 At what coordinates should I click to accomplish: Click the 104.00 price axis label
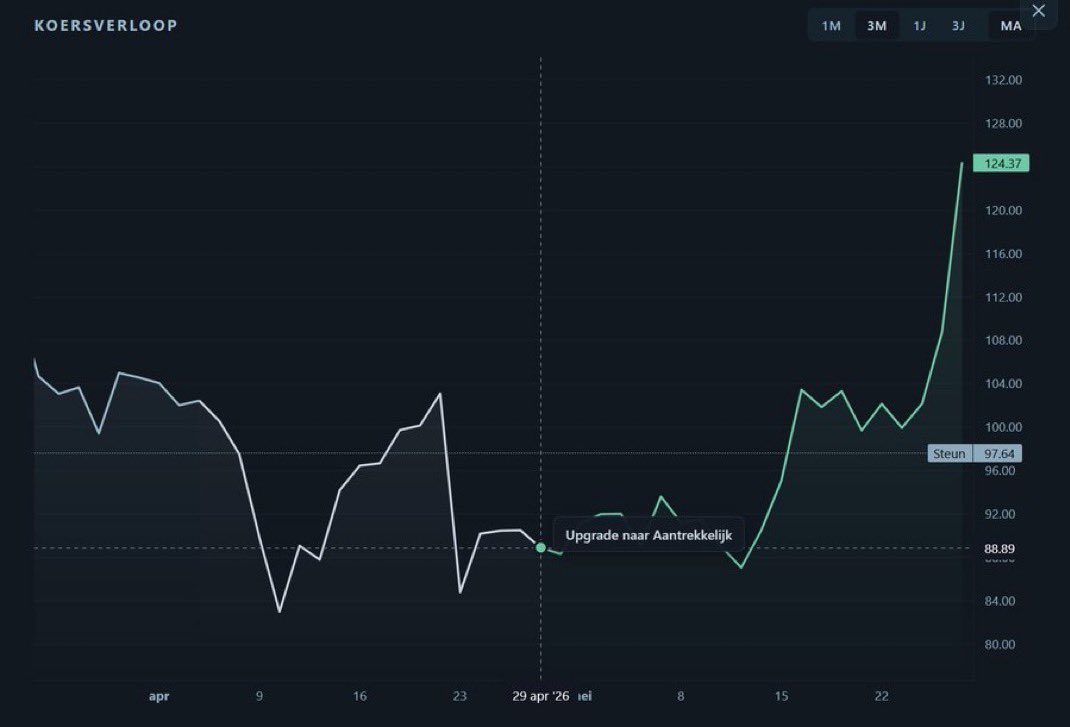(x=1003, y=384)
